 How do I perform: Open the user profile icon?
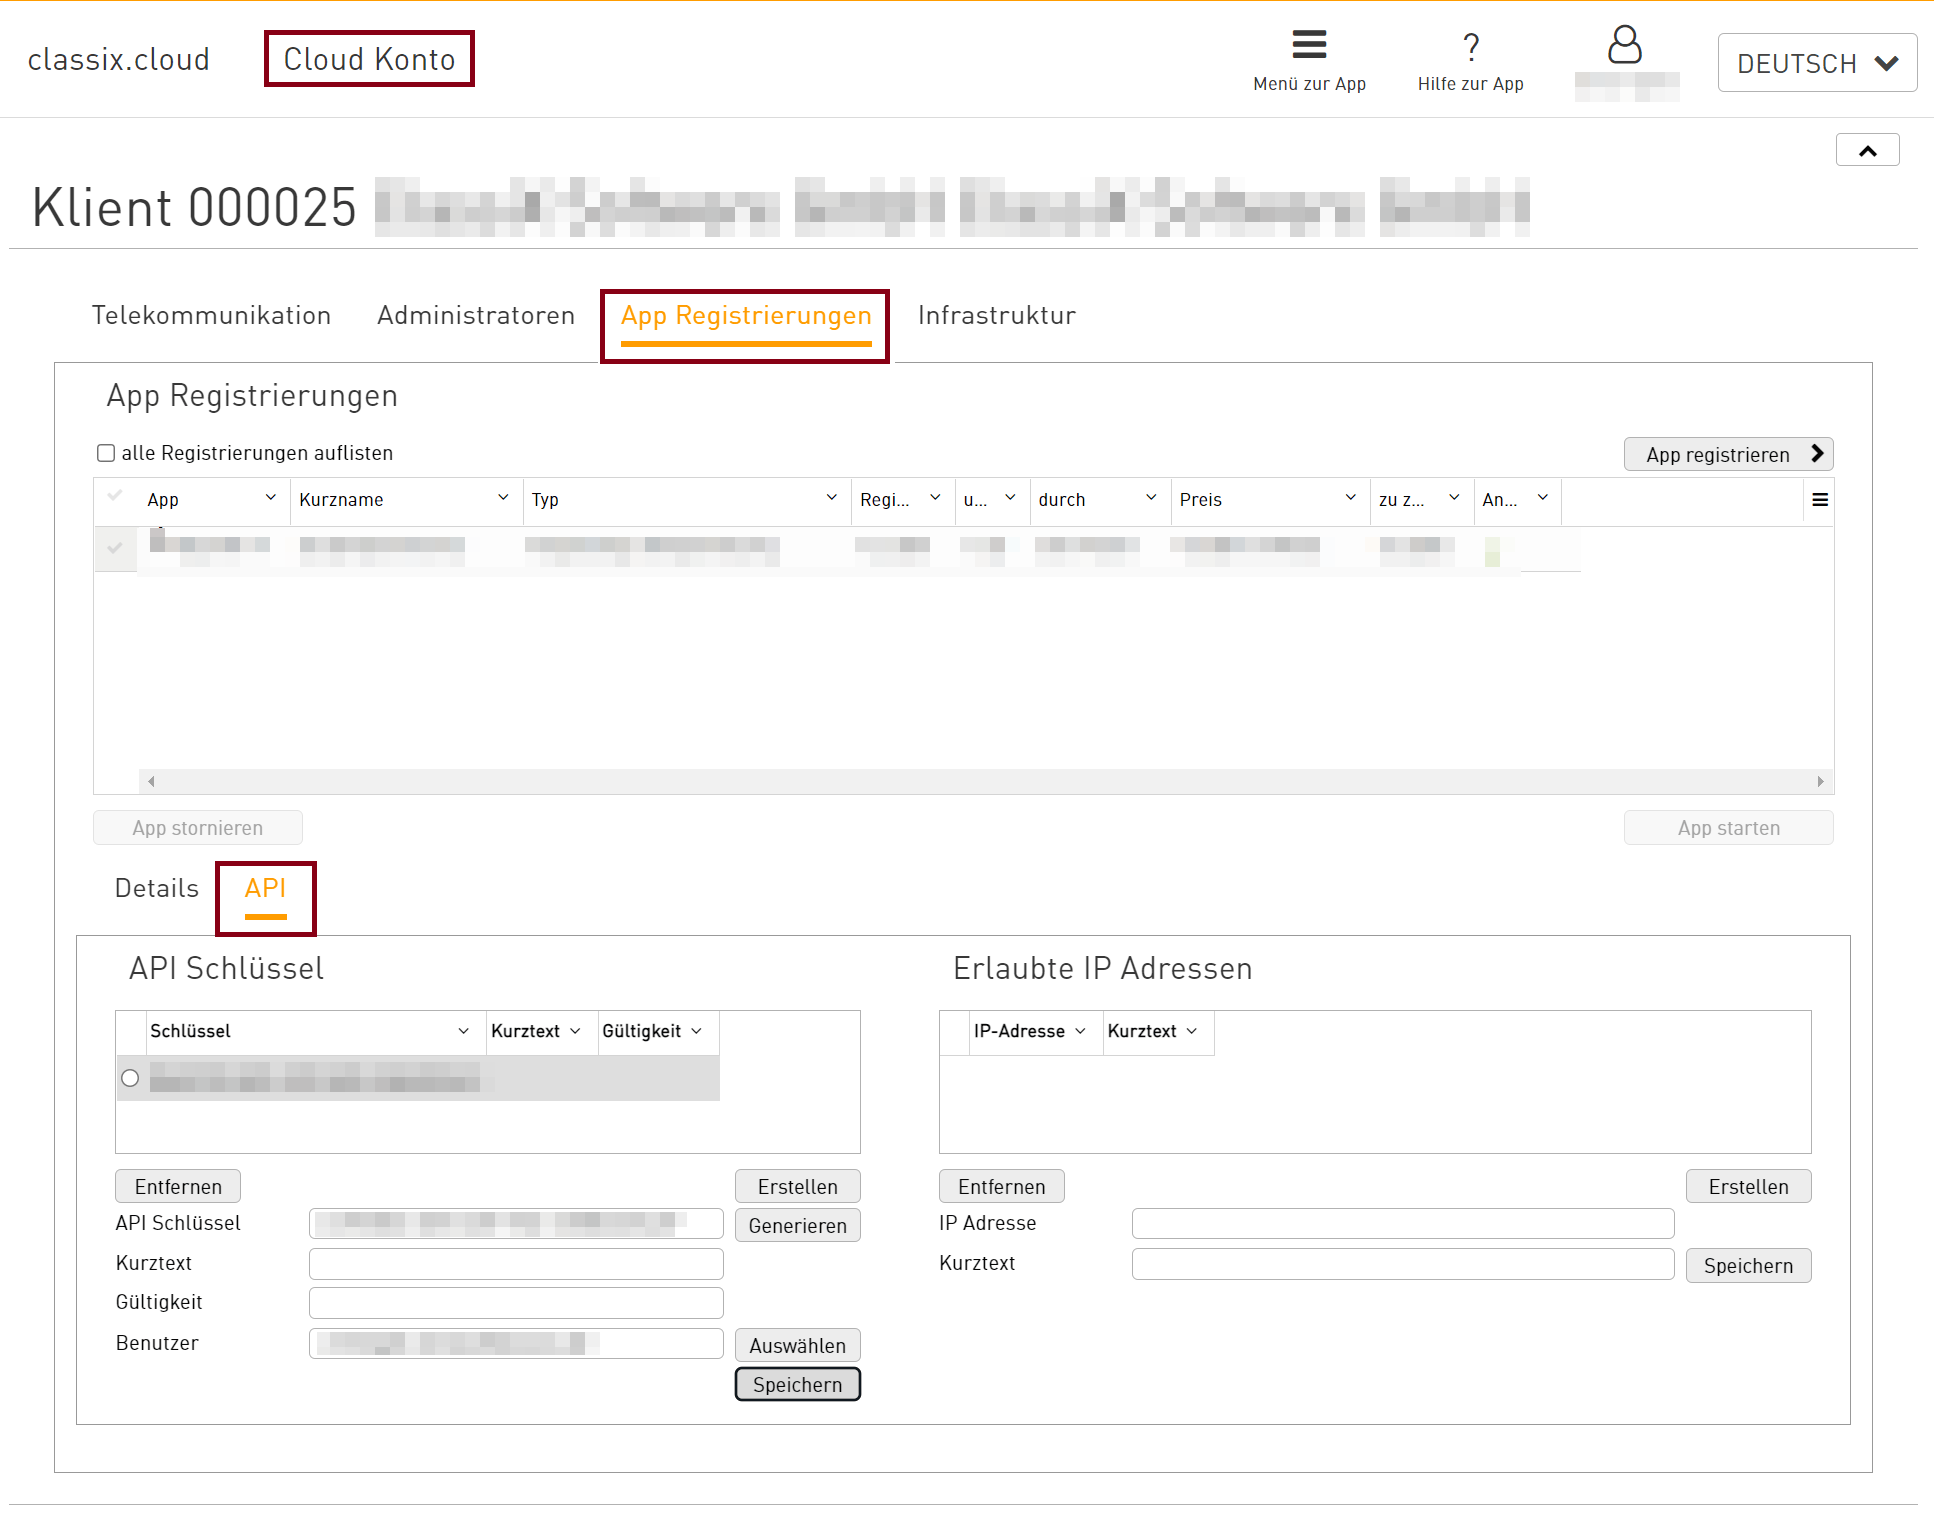(x=1624, y=45)
